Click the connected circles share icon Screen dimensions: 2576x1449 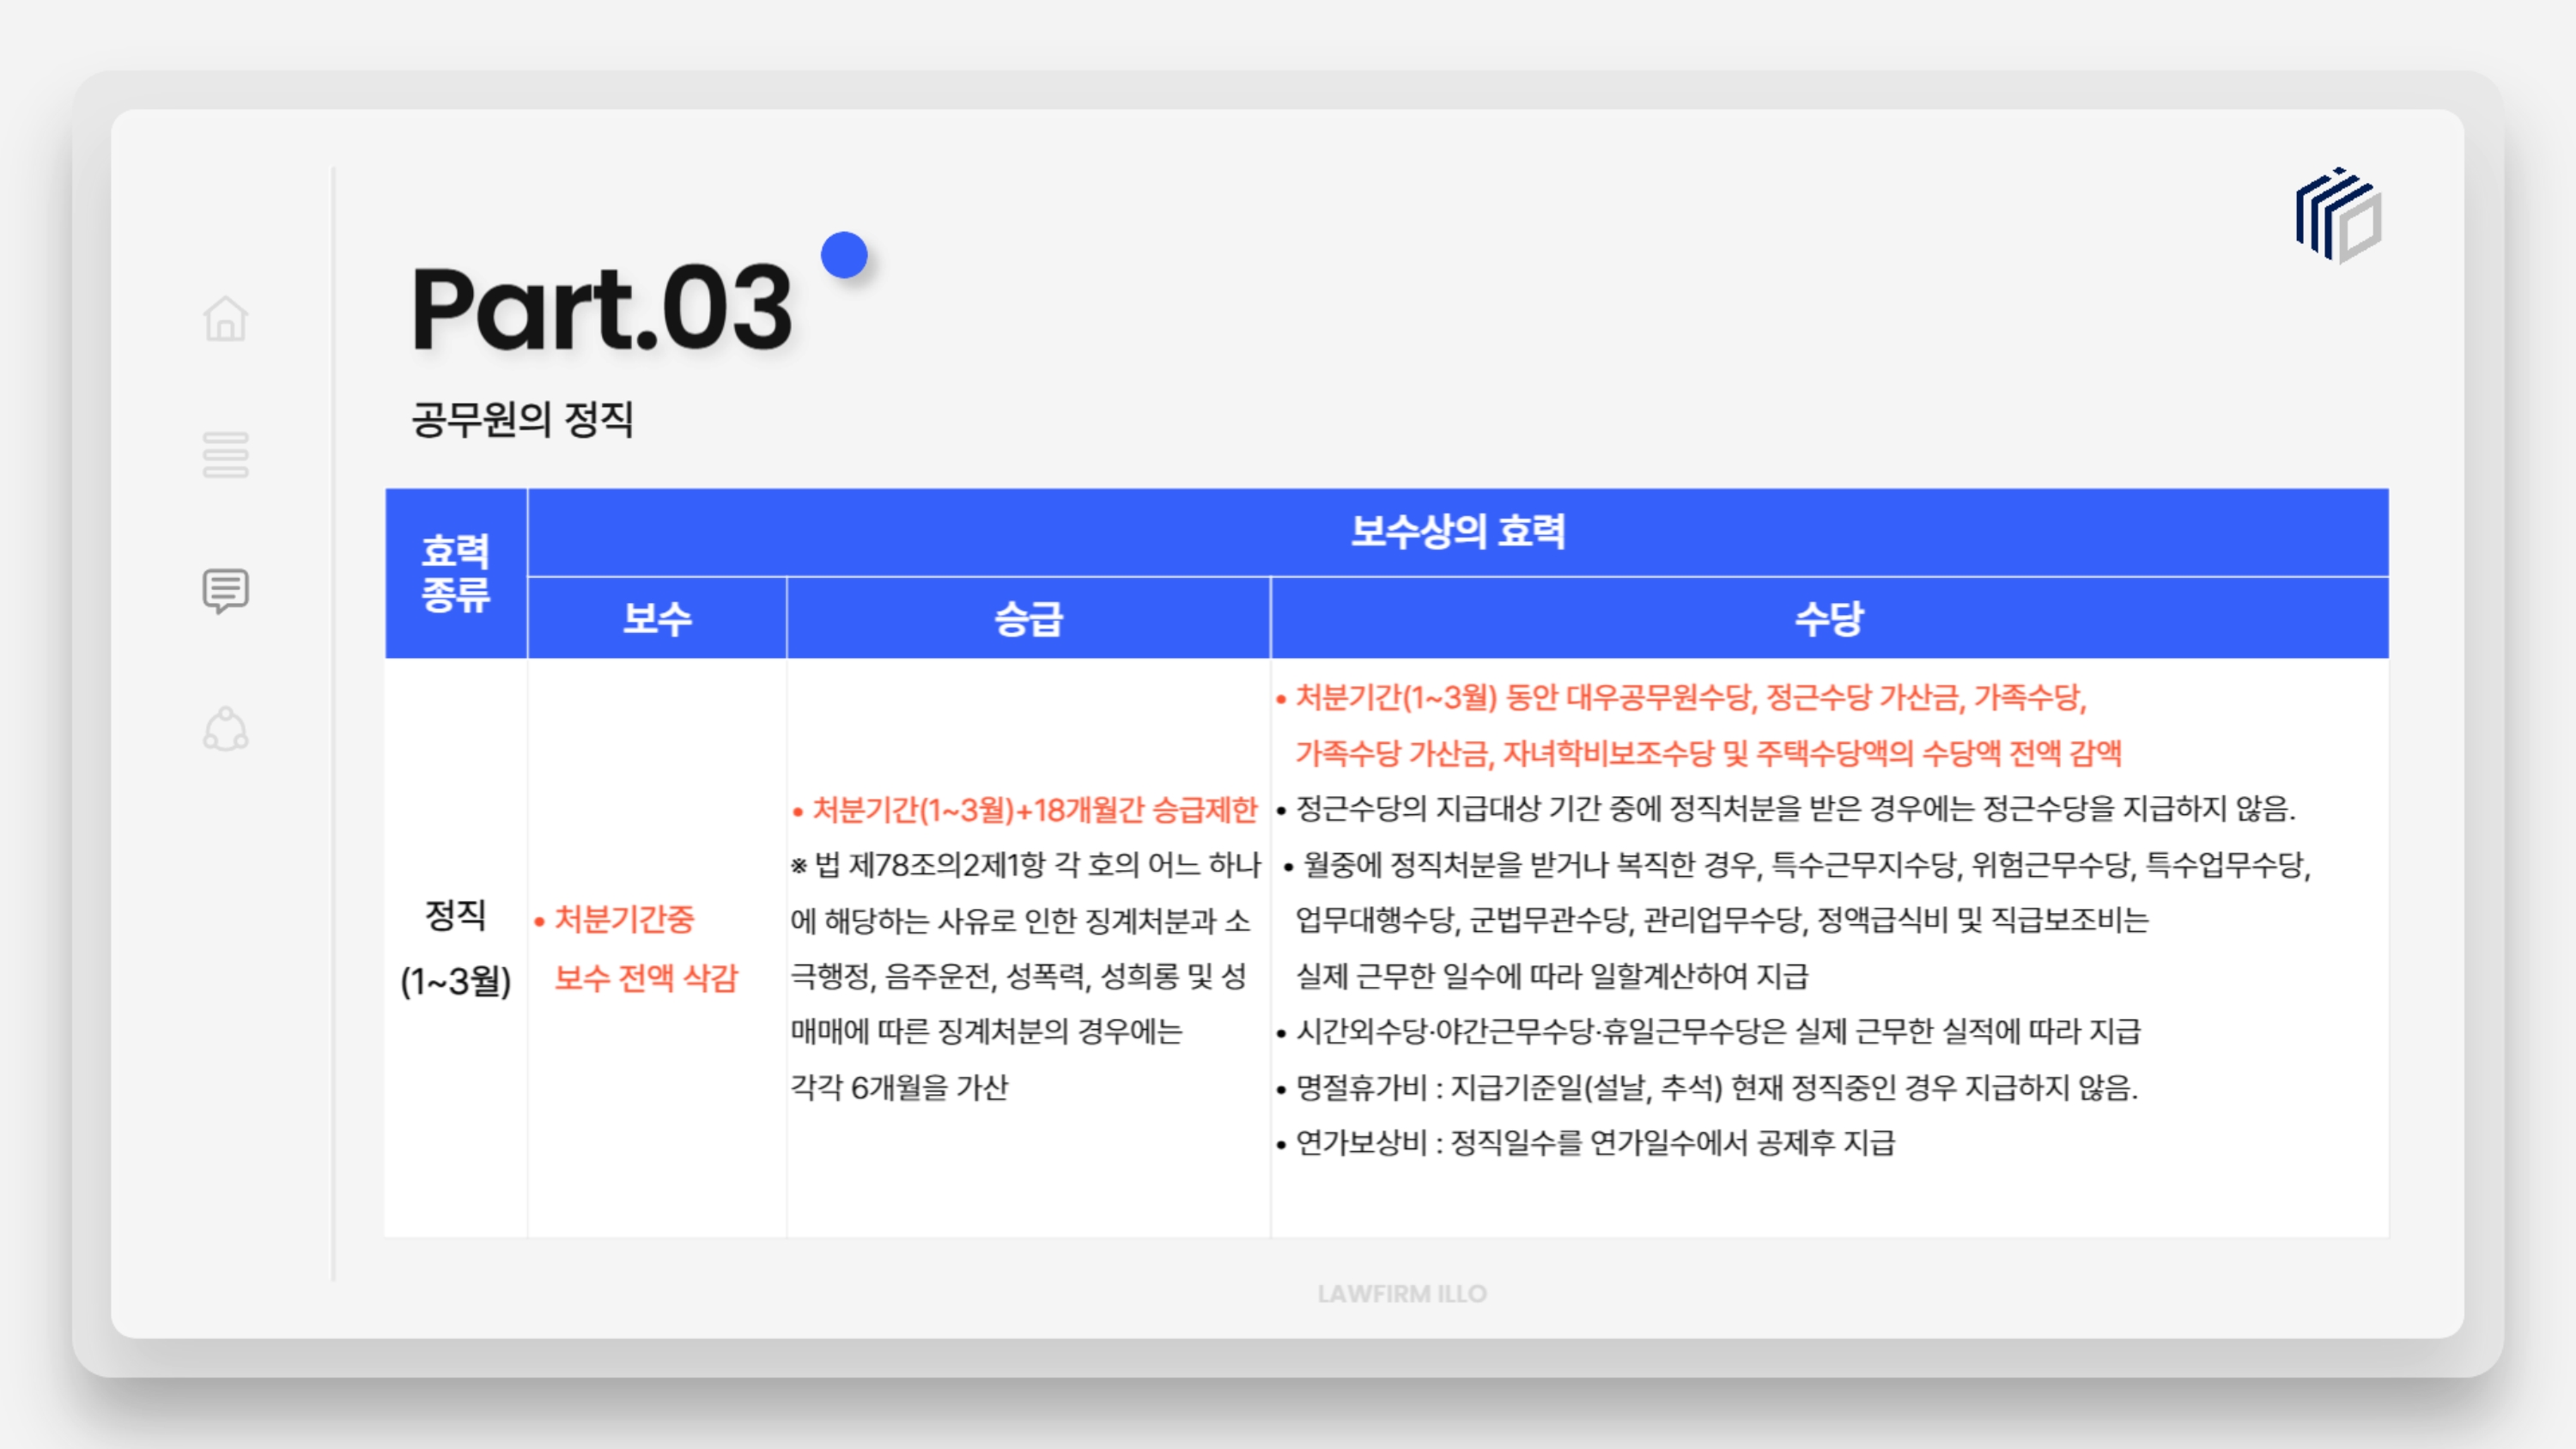(225, 729)
